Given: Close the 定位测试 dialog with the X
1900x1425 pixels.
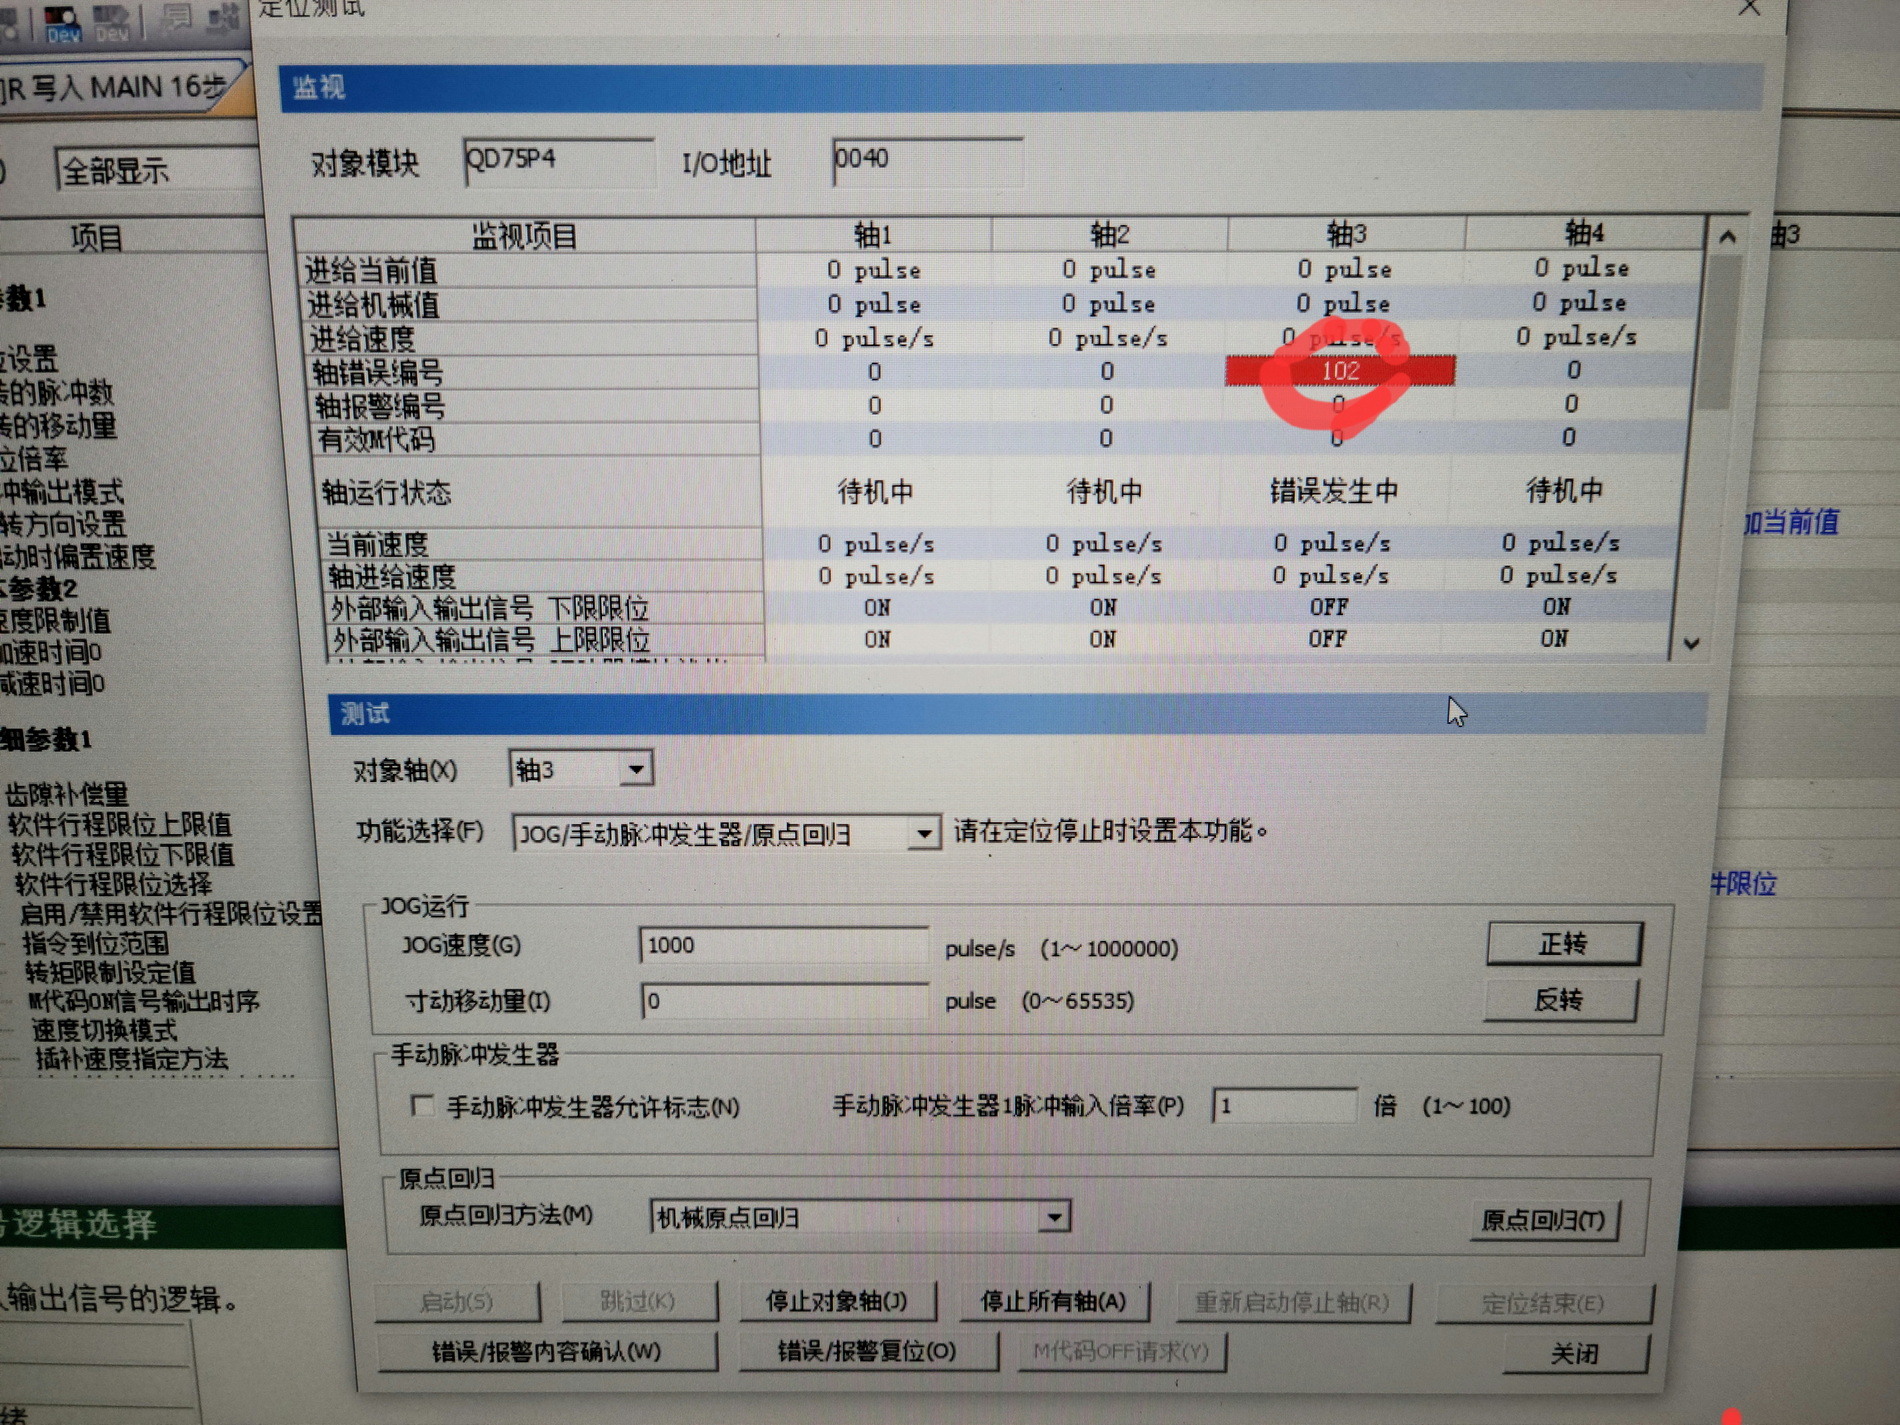Looking at the screenshot, I should 1749,9.
